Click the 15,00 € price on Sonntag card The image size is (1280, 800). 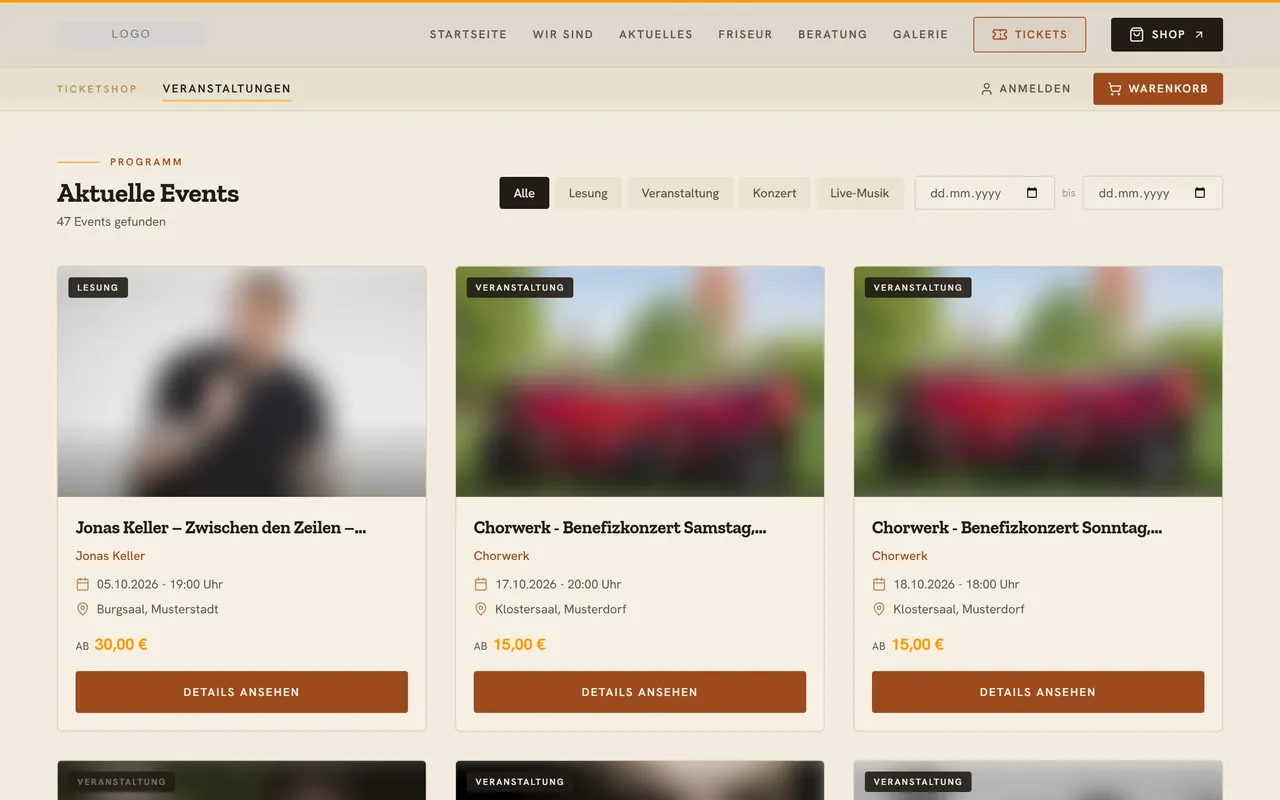(x=917, y=645)
